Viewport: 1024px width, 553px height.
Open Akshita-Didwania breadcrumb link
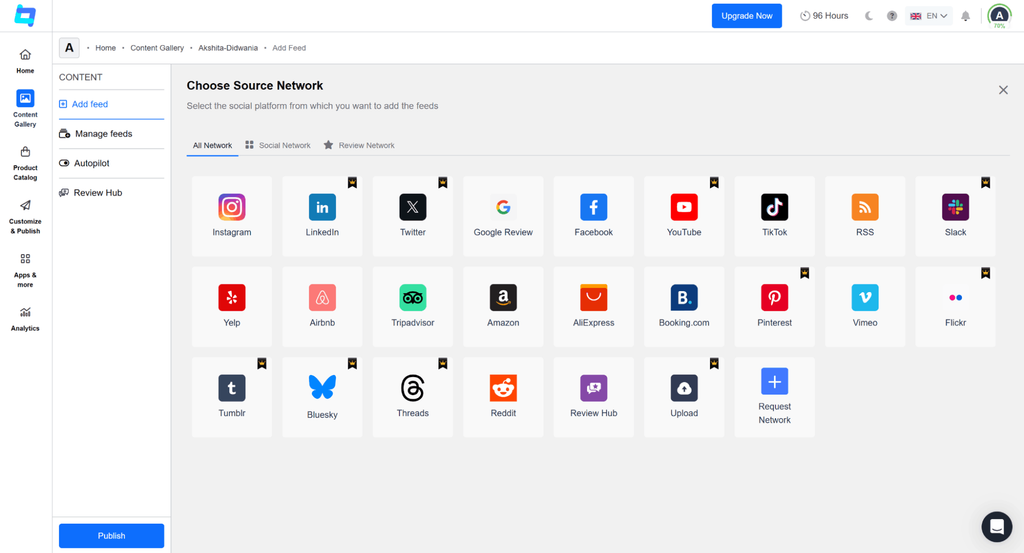228,48
